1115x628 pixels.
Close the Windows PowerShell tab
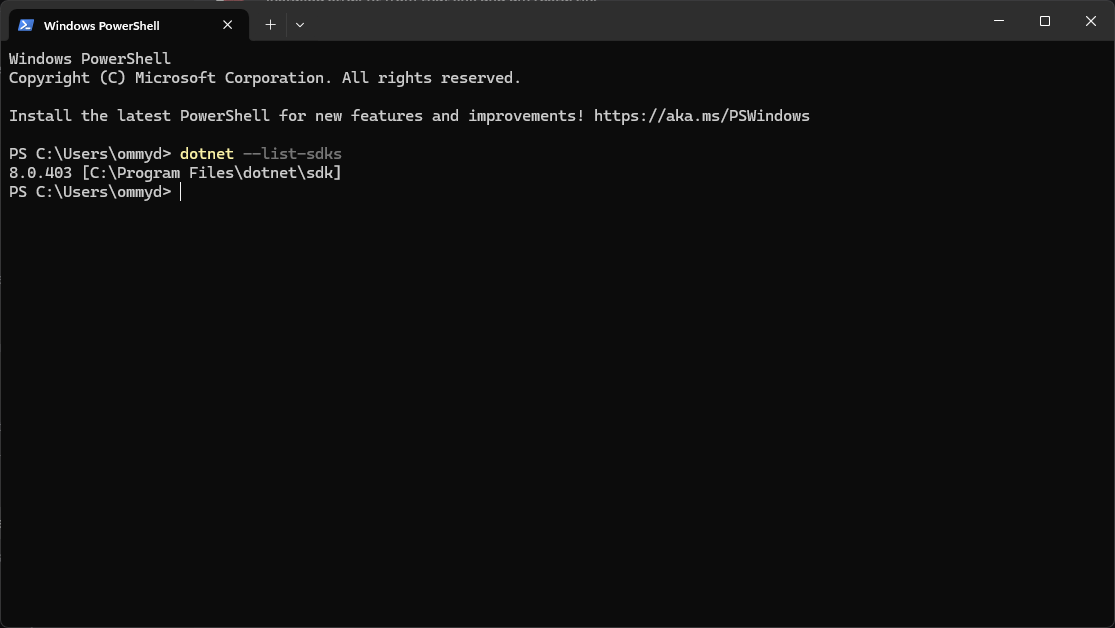(x=228, y=25)
